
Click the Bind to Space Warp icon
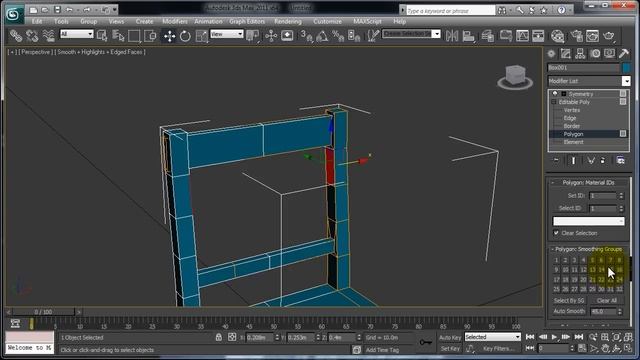pyautogui.click(x=49, y=36)
